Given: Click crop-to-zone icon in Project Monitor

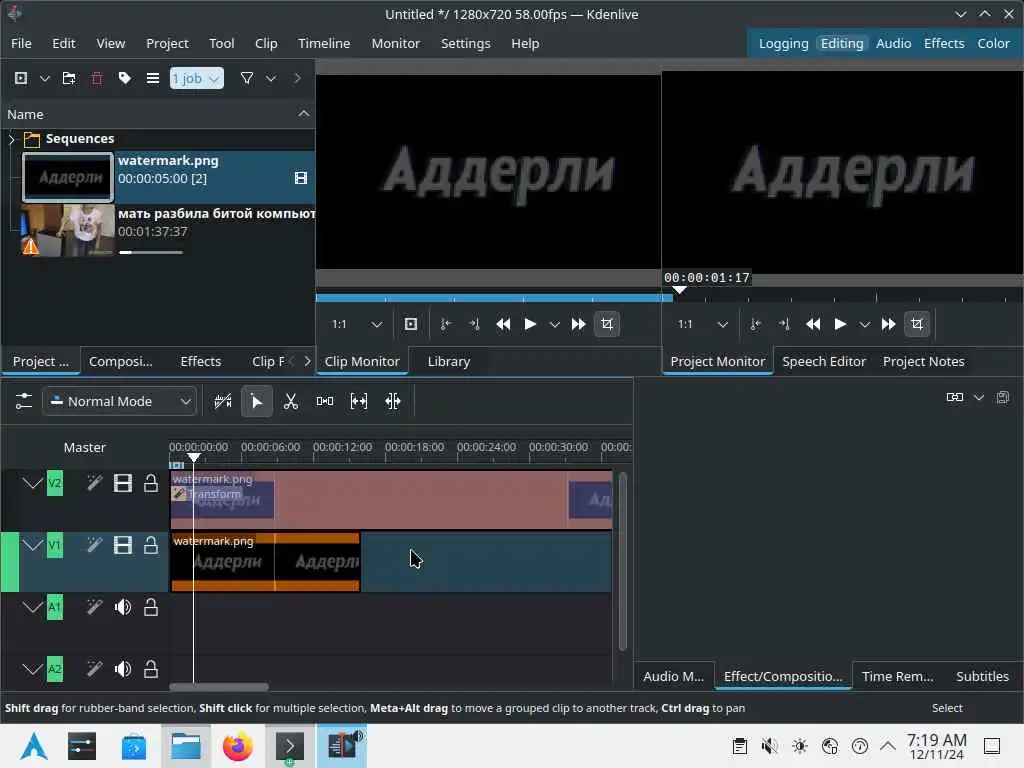Looking at the screenshot, I should coord(917,324).
